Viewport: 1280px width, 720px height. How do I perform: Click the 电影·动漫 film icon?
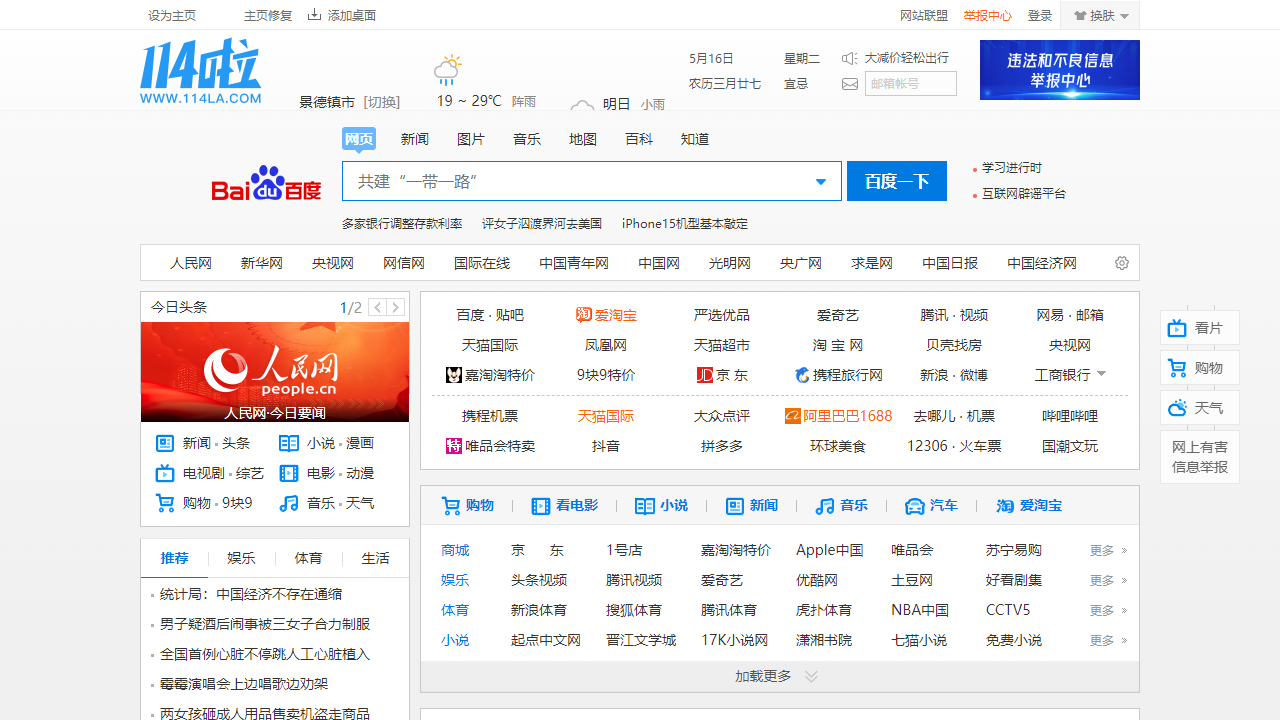[289, 473]
